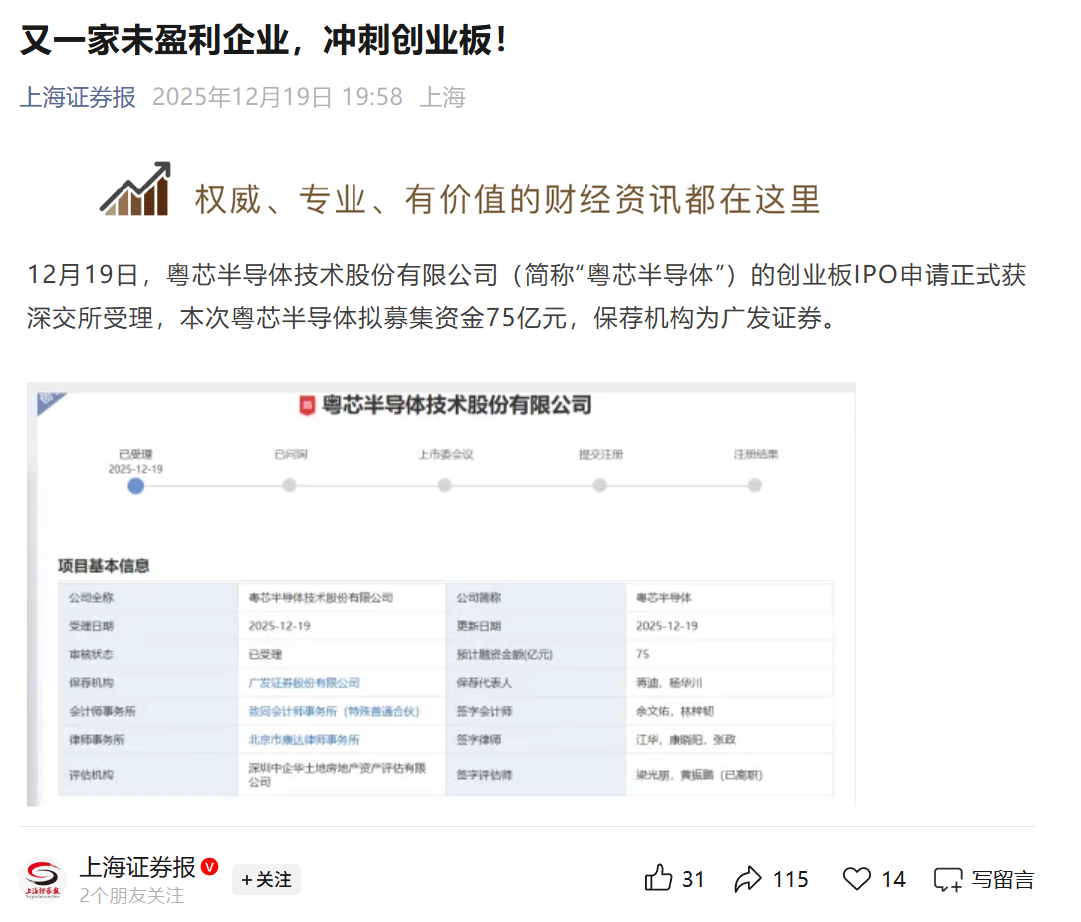Click the 上海 location text after date
1081x922 pixels.
pyautogui.click(x=443, y=97)
